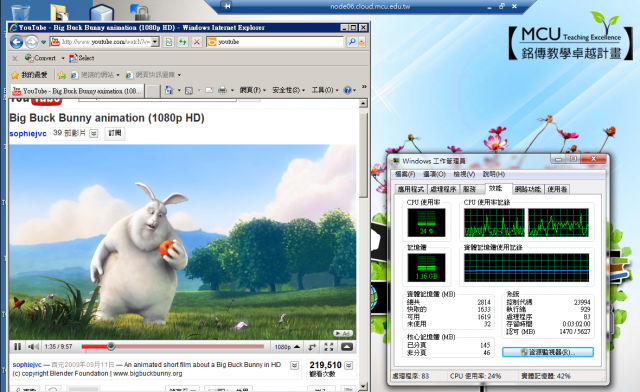Screen dimensions: 640x392
Task: Go back with IE Back arrow
Action: [16, 42]
